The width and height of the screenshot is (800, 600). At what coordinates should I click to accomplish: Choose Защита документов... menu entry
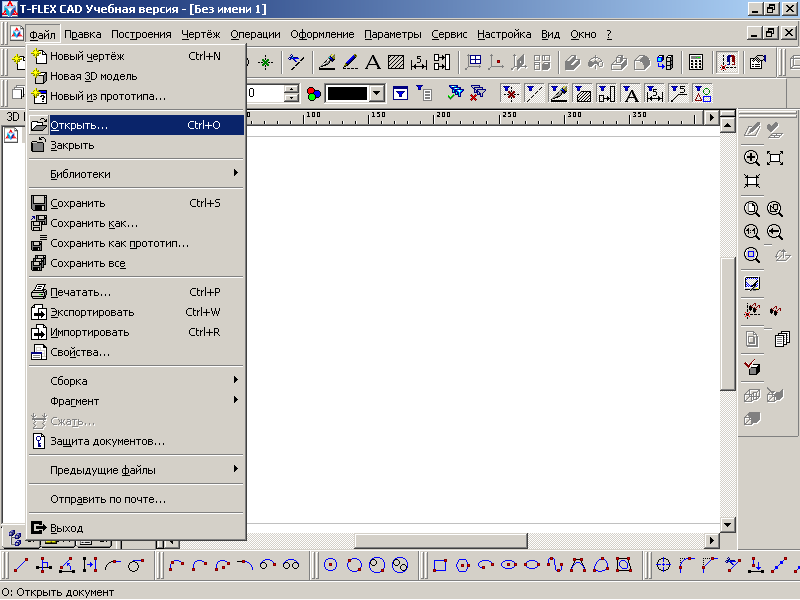[x=136, y=441]
